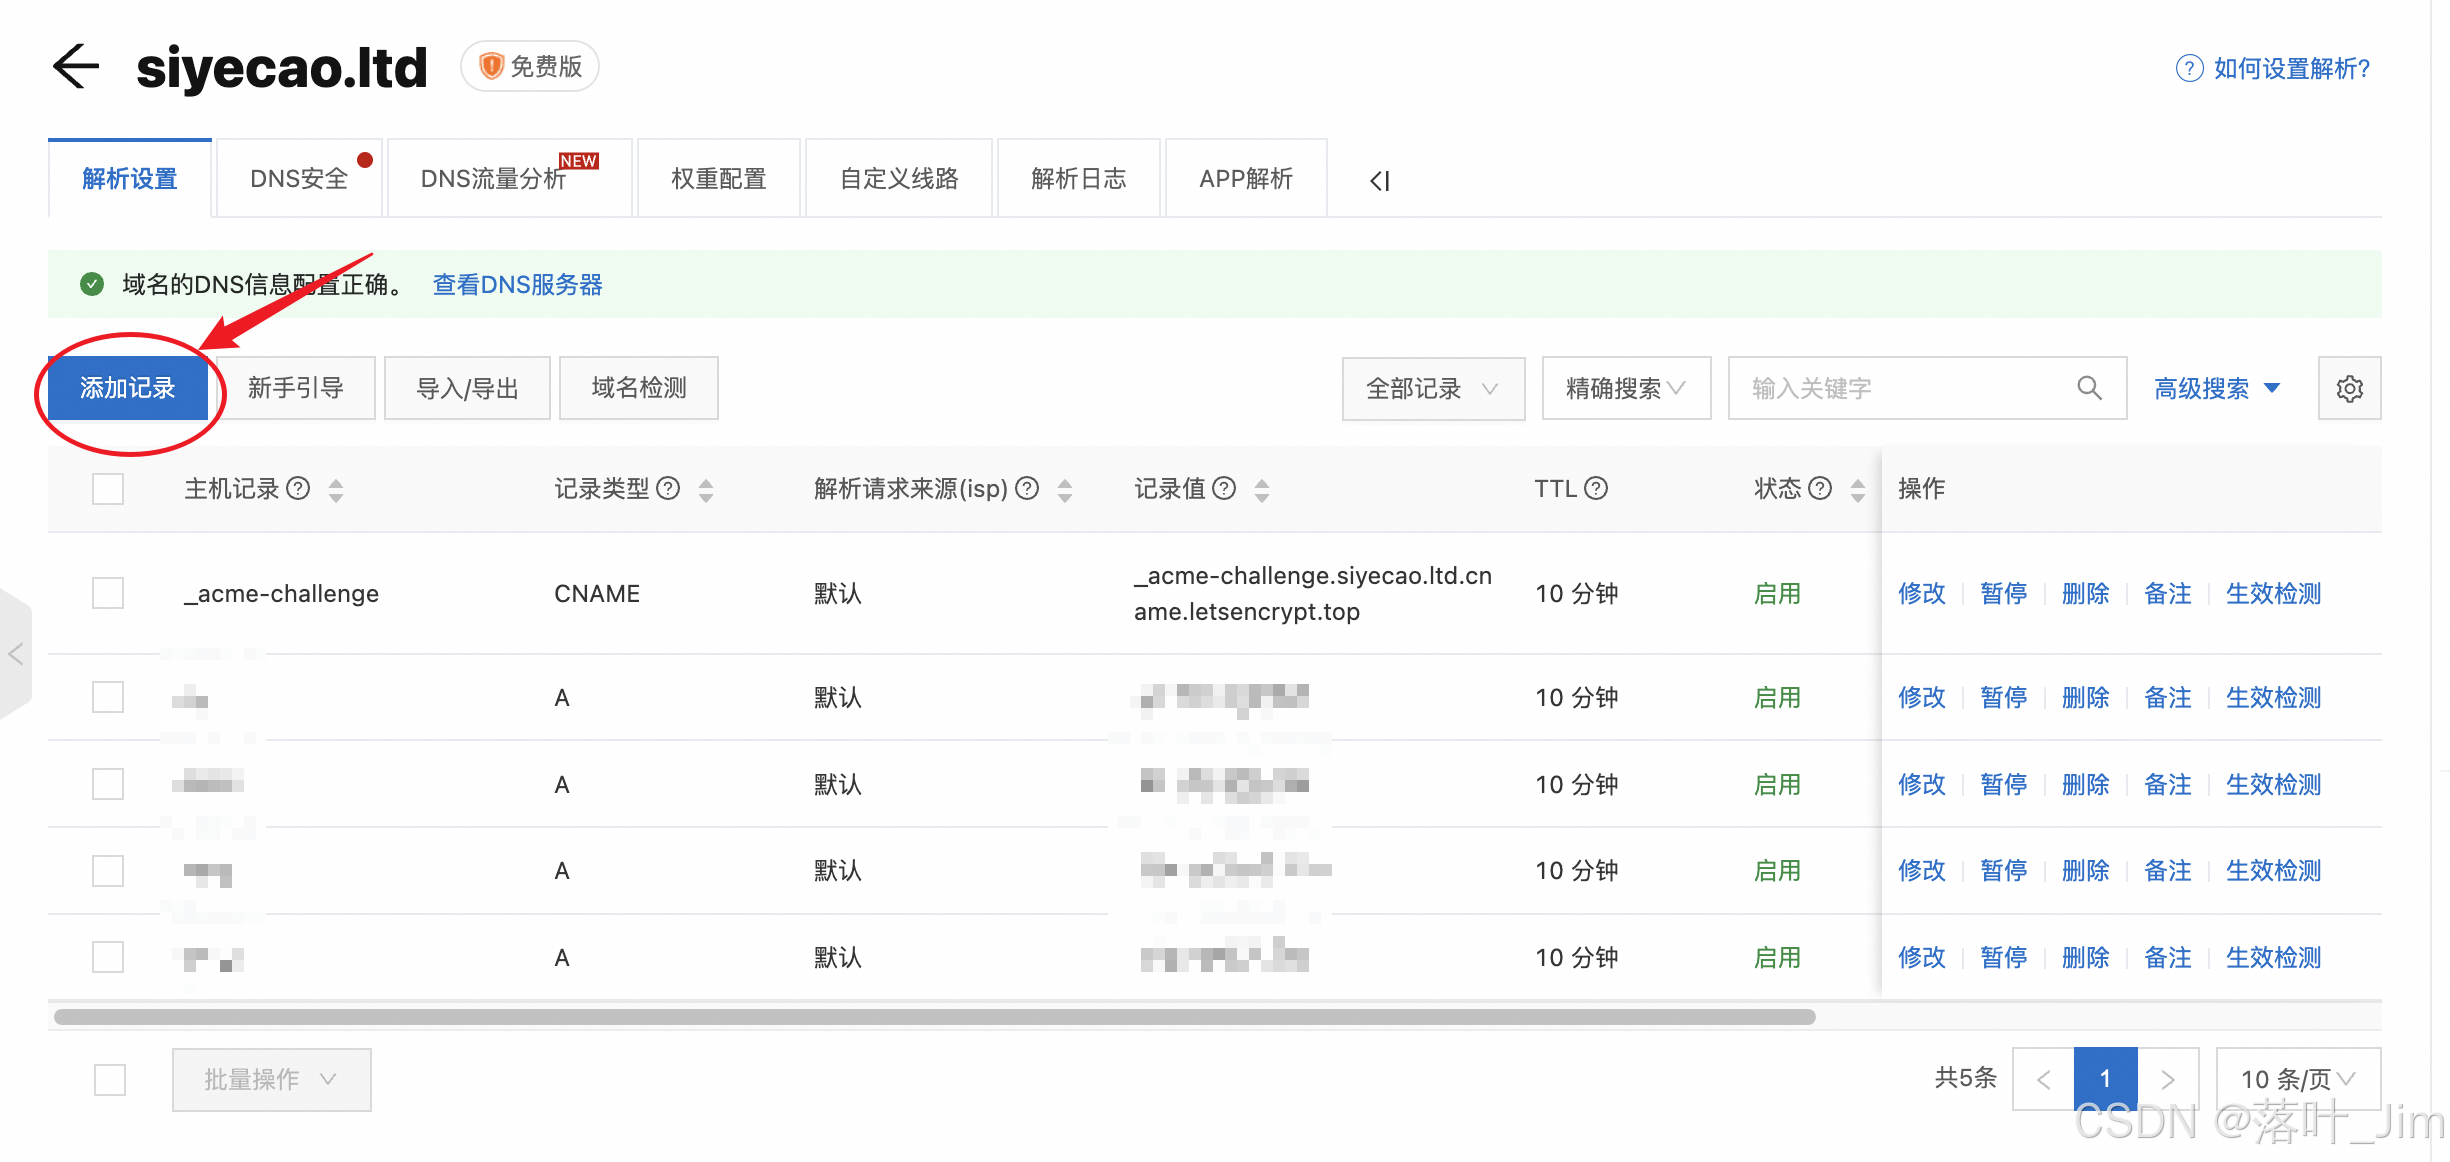Sort by 记录类型 column arrows

pos(706,489)
